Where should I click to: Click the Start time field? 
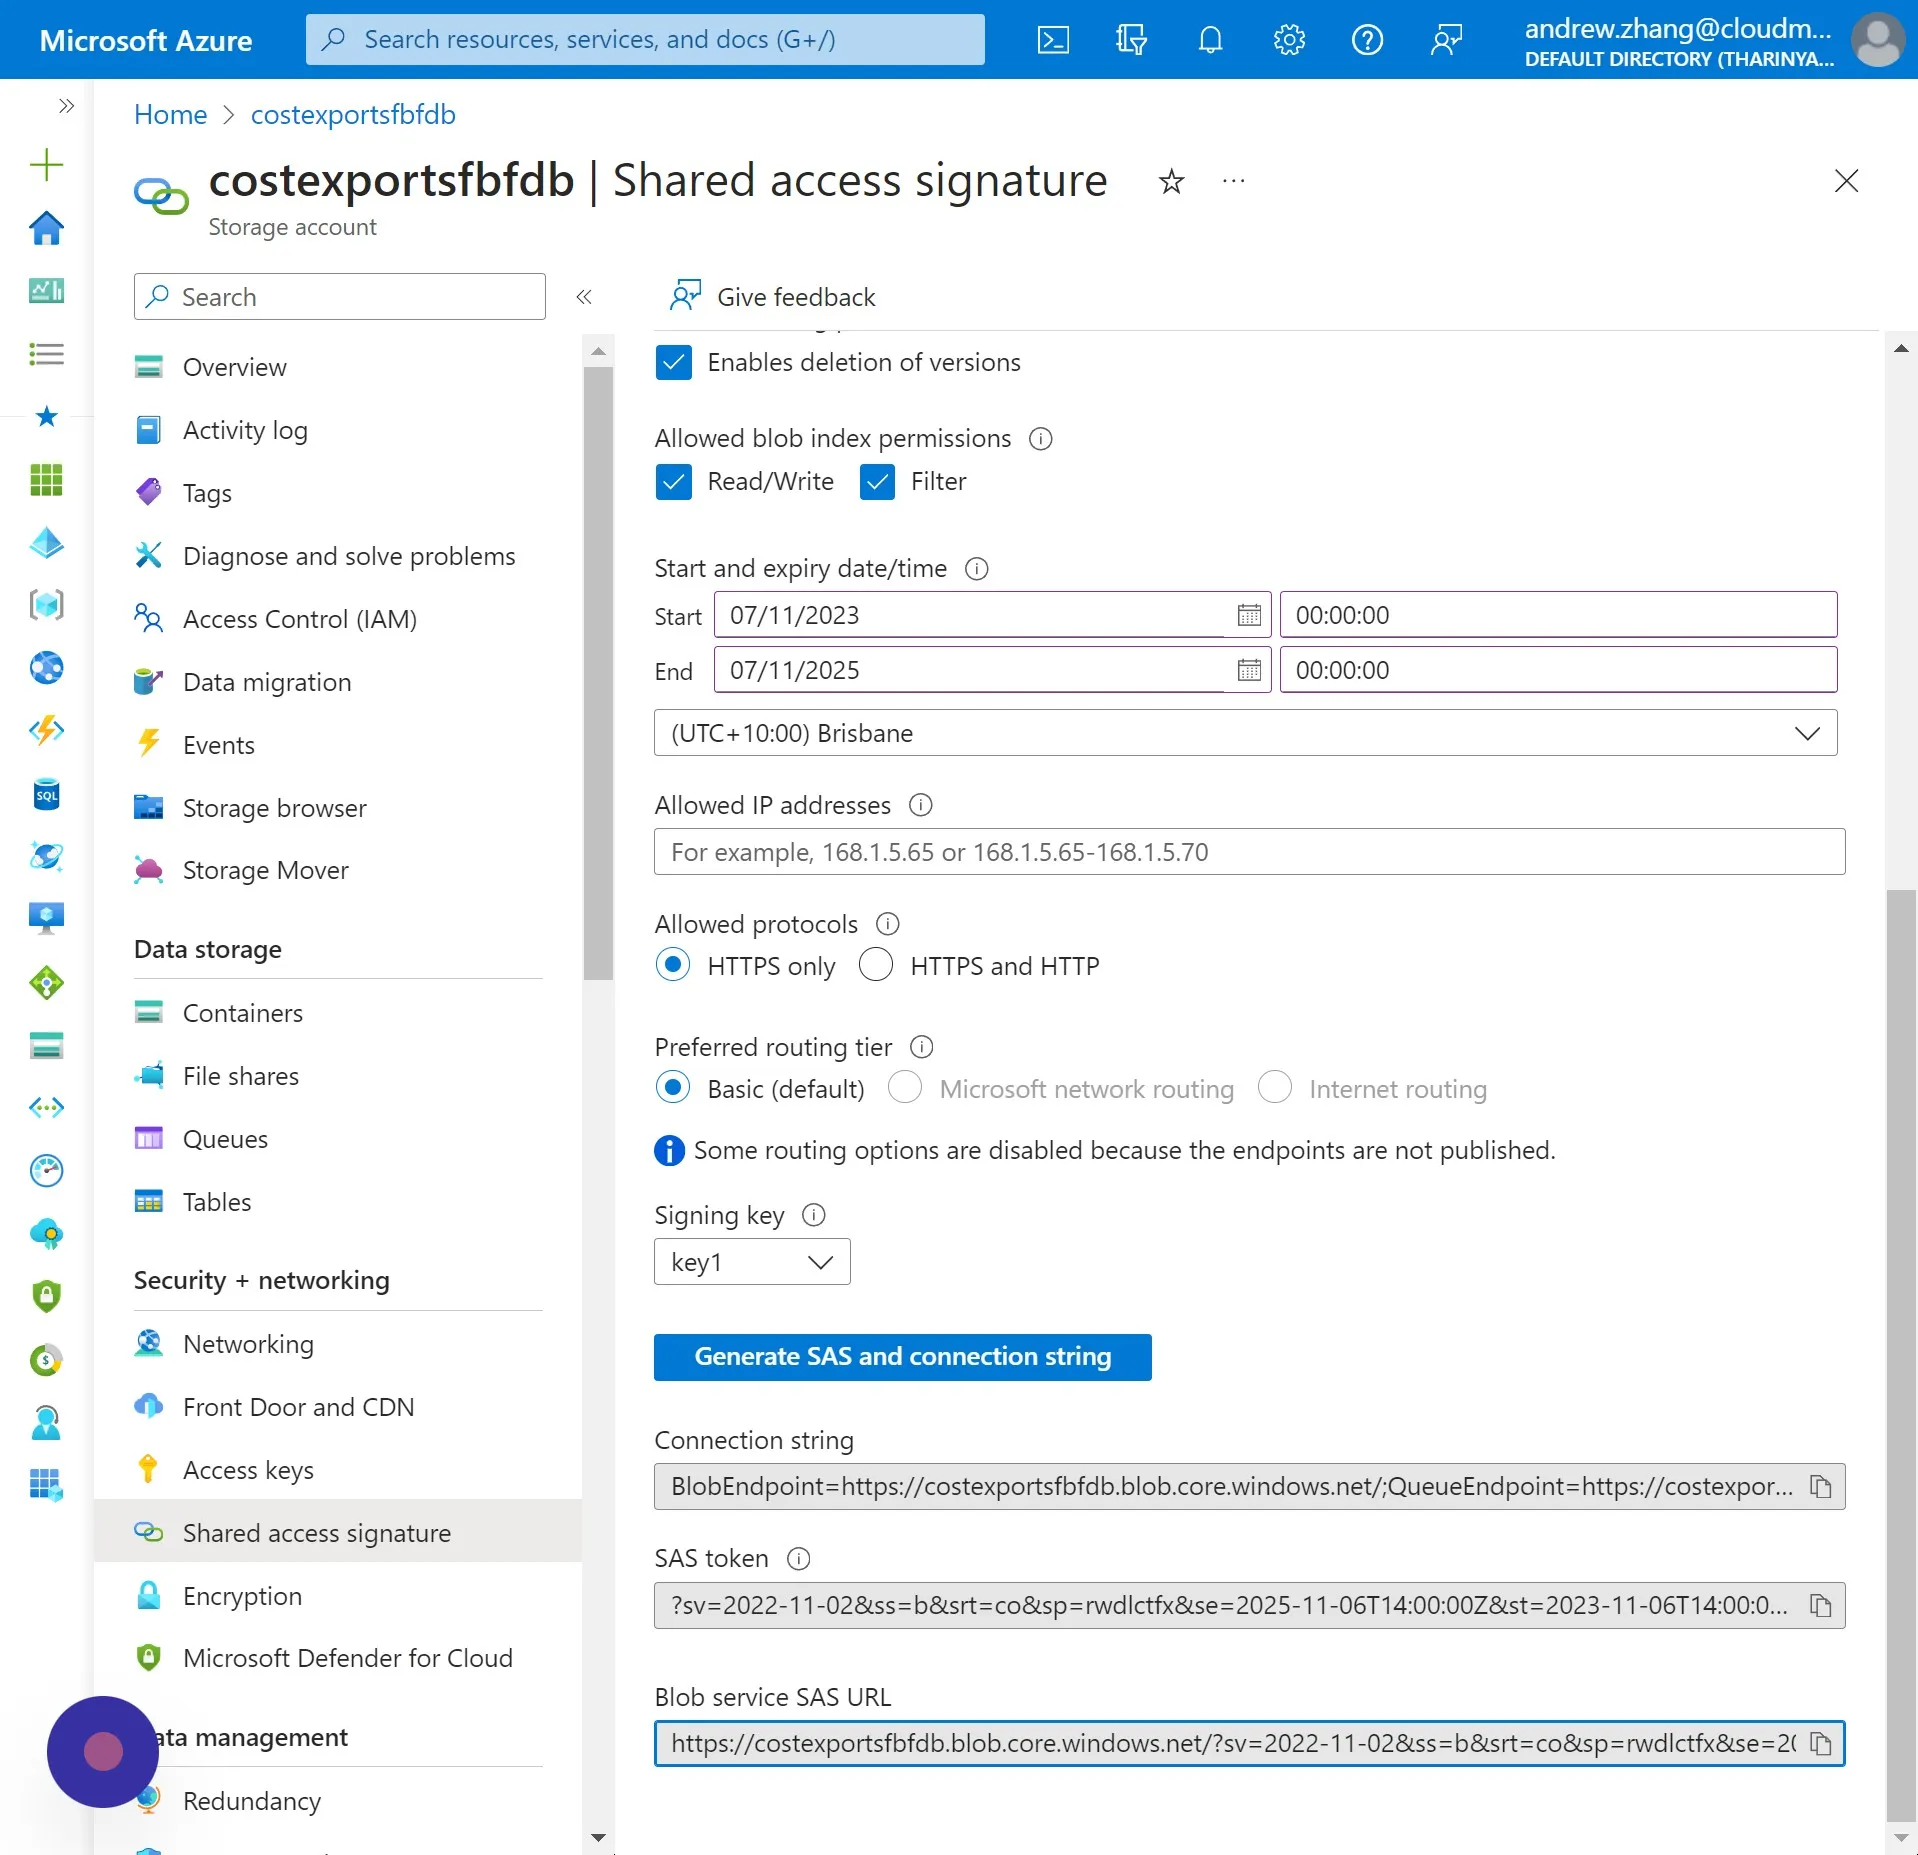point(1558,615)
